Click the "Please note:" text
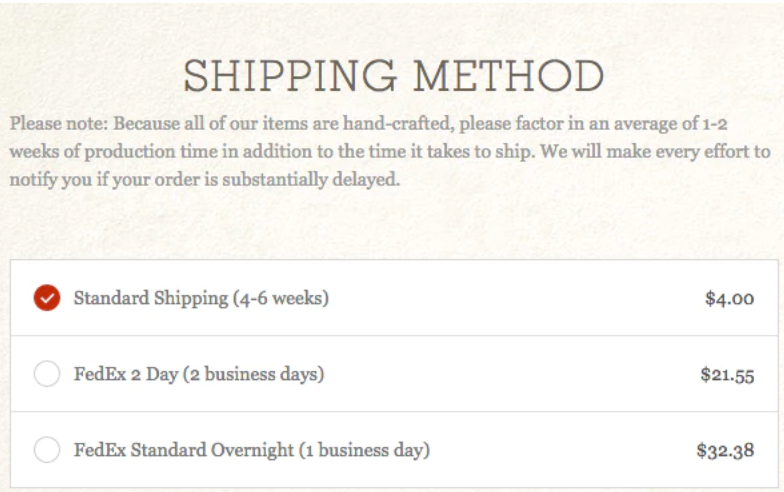The image size is (784, 492). 59,123
